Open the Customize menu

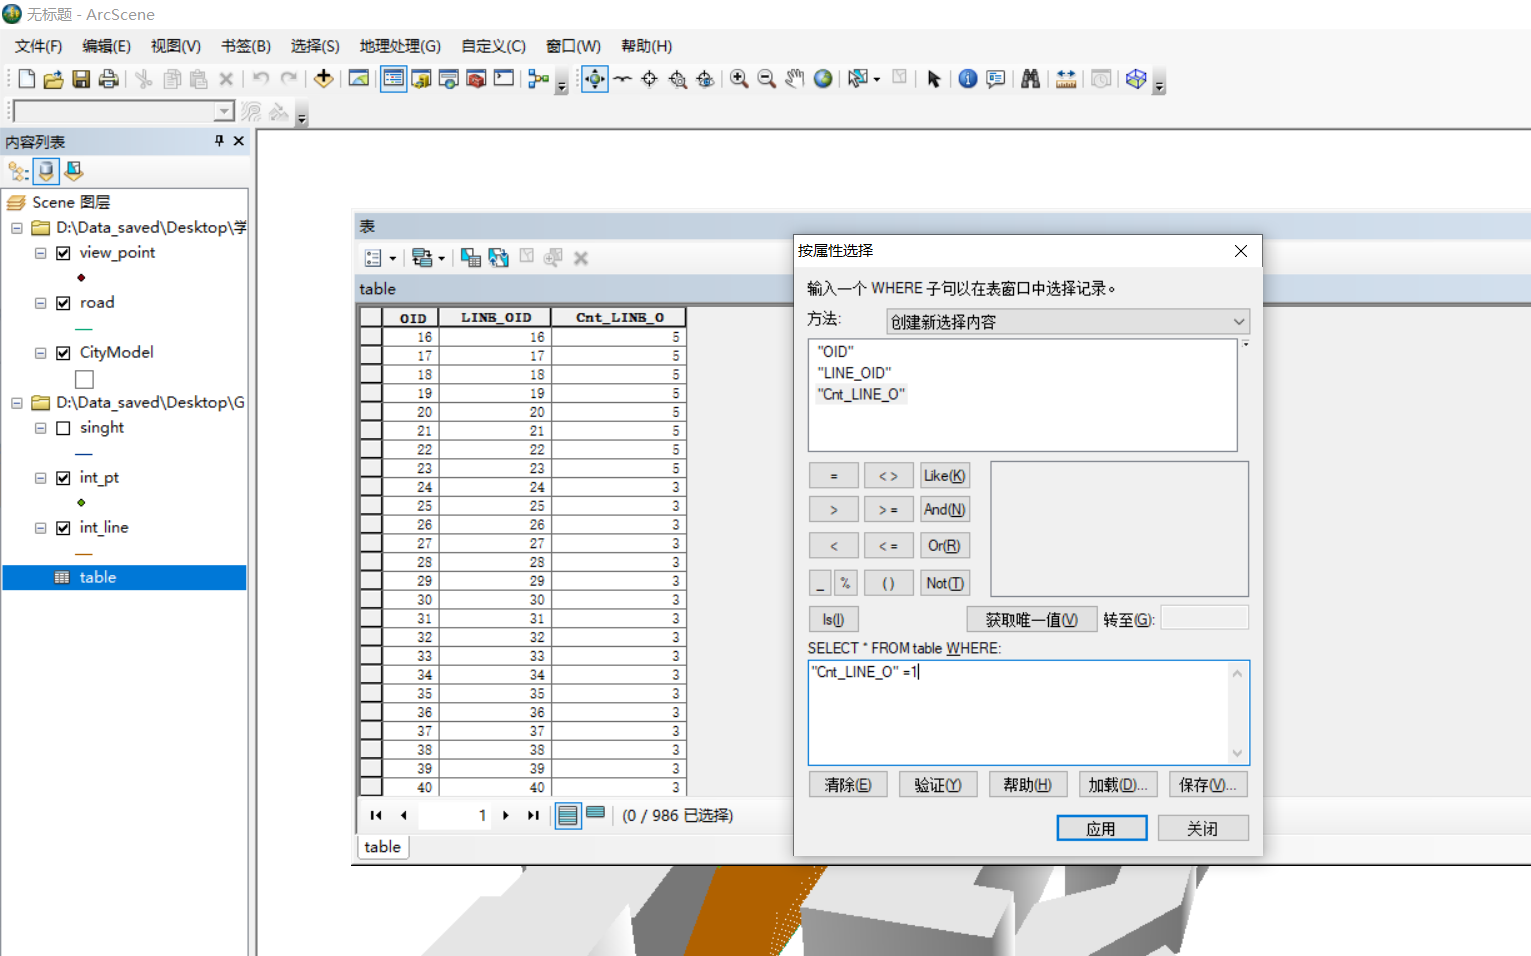coord(493,46)
